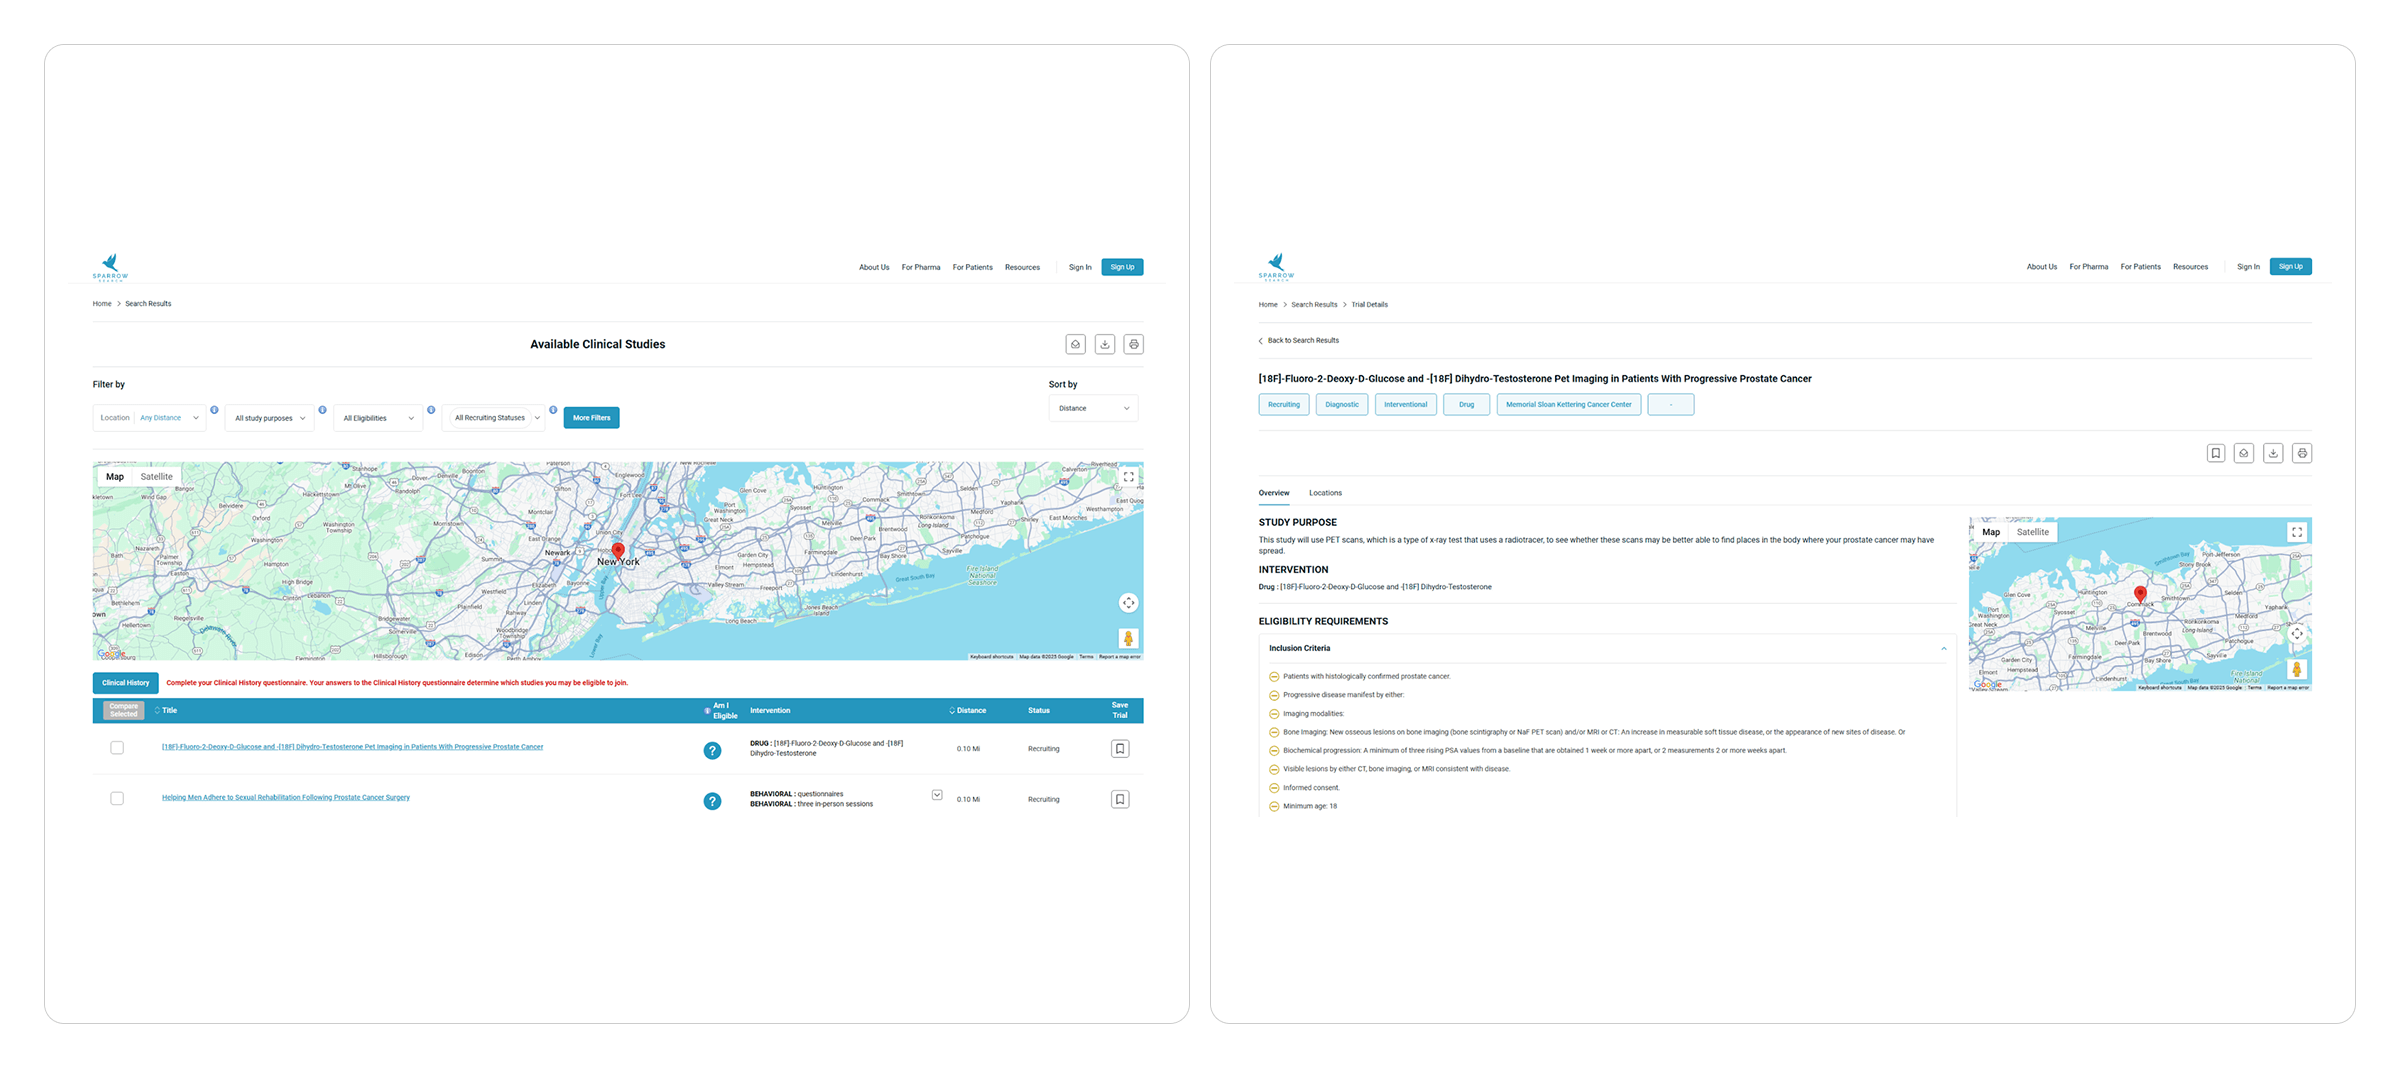Open the All study purposes dropdown

click(x=270, y=418)
